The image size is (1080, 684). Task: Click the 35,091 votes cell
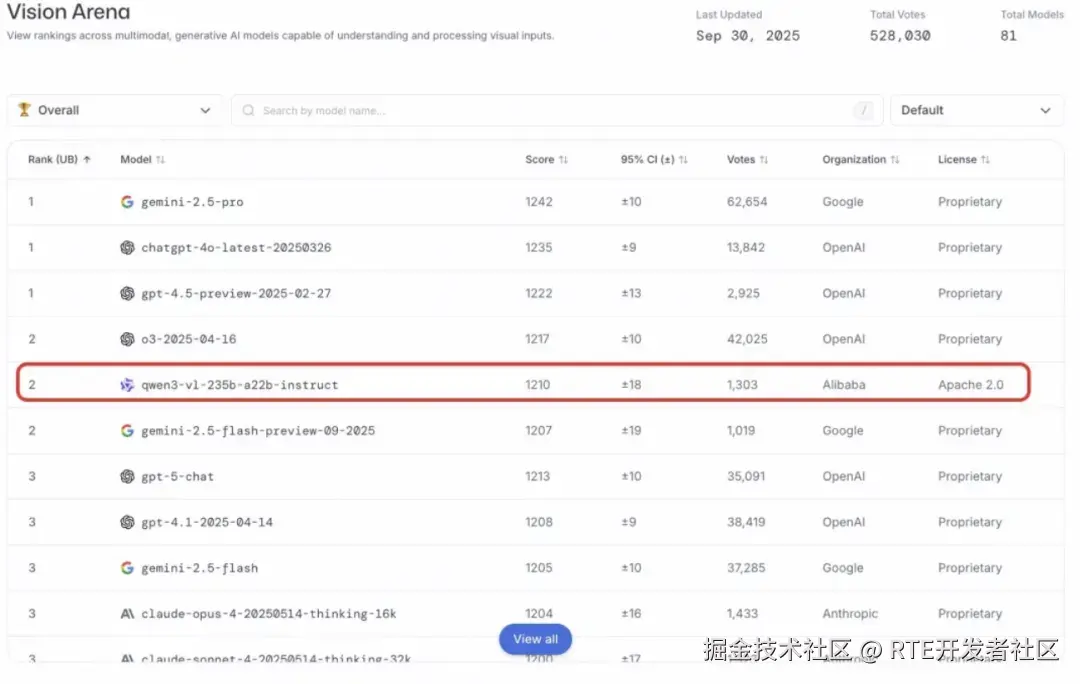tap(746, 477)
